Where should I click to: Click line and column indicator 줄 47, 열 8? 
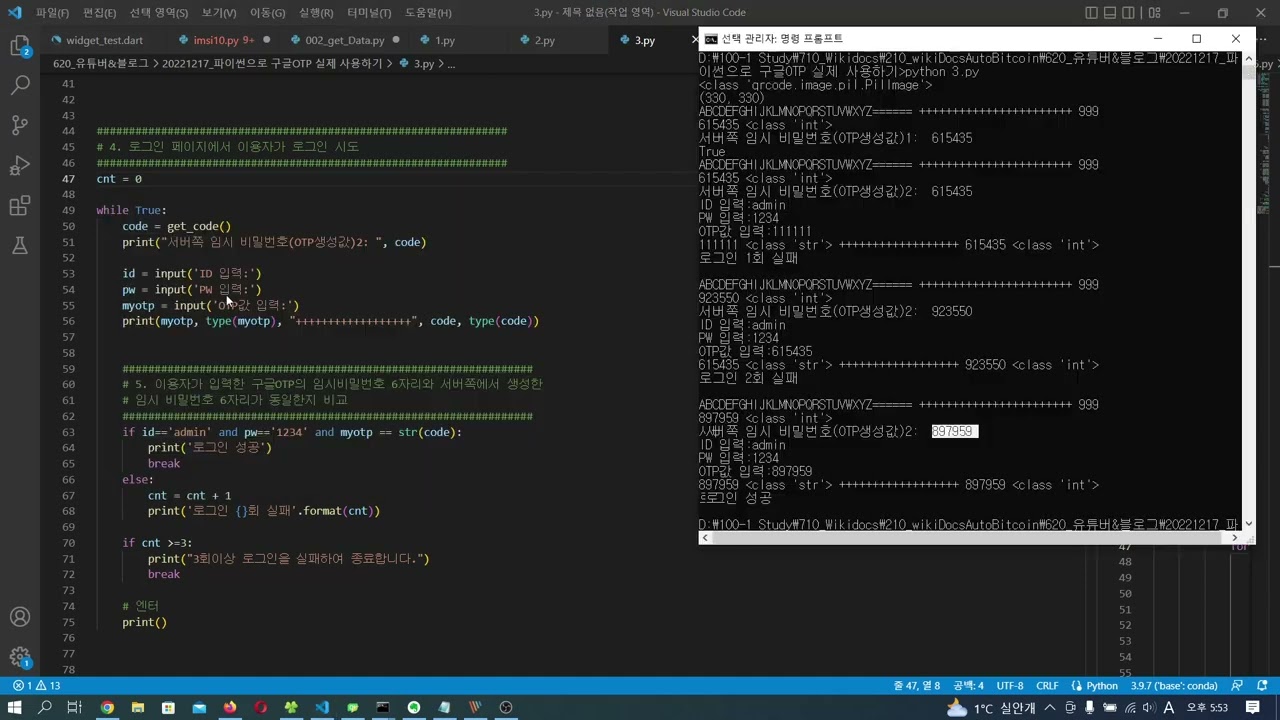pyautogui.click(x=917, y=686)
